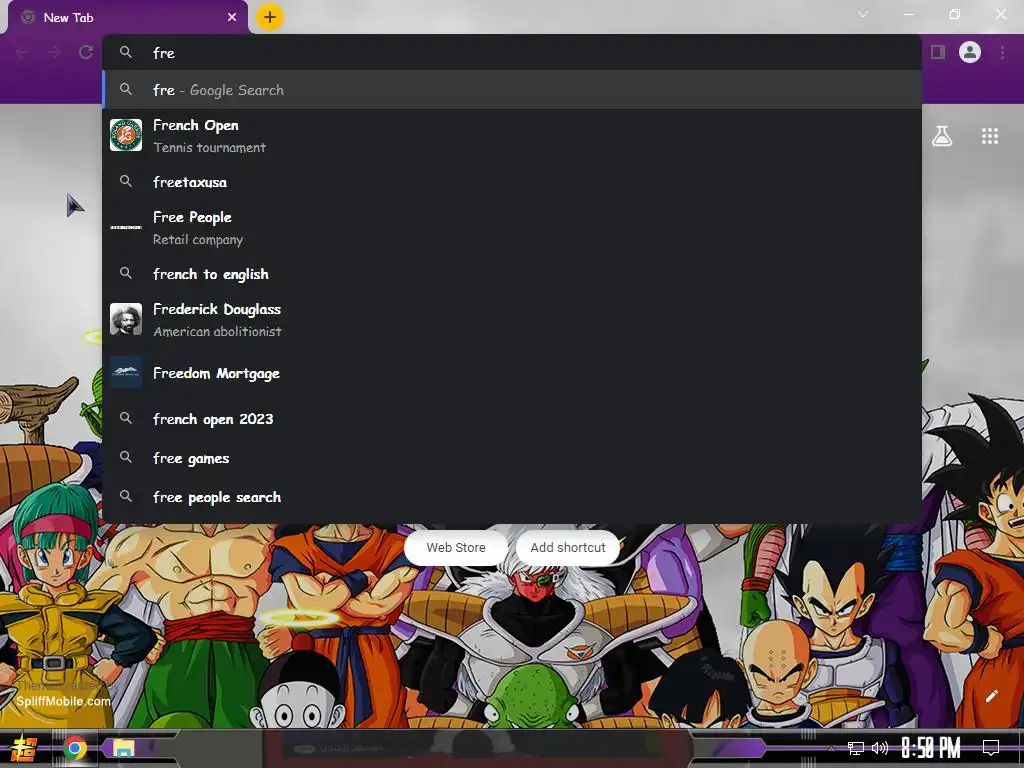Image resolution: width=1024 pixels, height=768 pixels.
Task: Select the 'free people search' suggestion
Action: [512, 498]
